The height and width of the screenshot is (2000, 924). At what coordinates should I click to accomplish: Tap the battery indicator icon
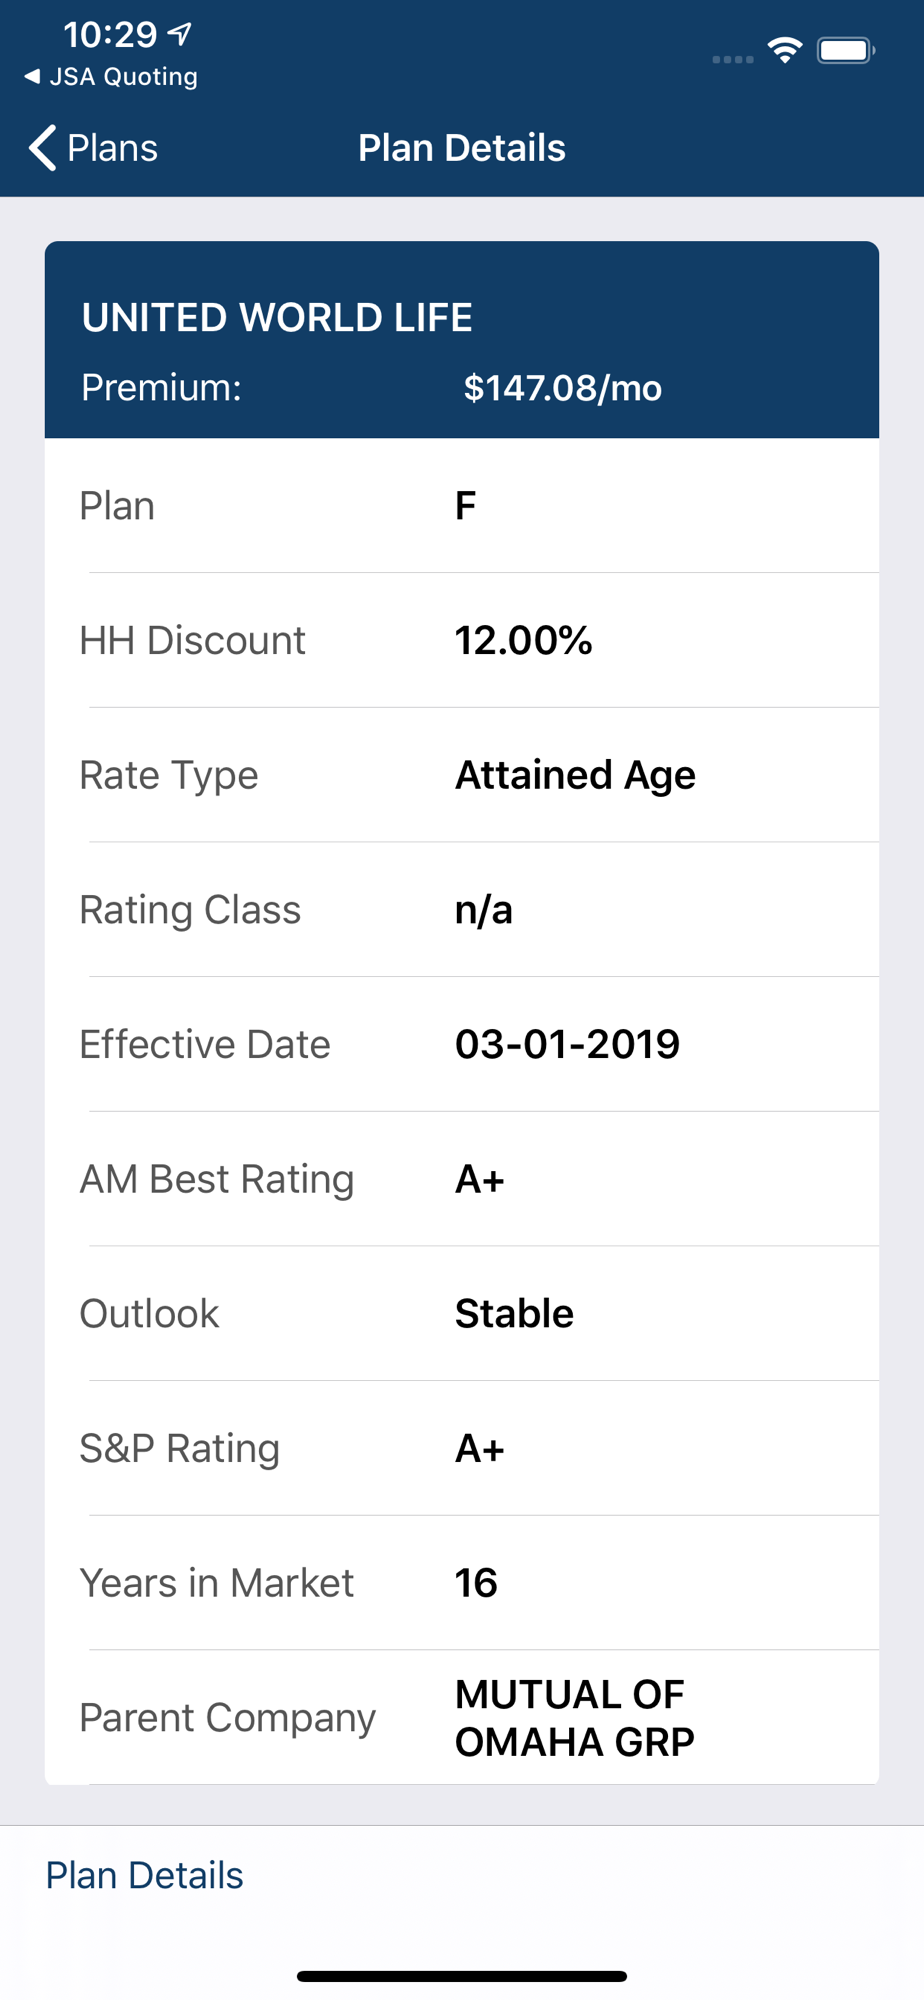coord(846,50)
